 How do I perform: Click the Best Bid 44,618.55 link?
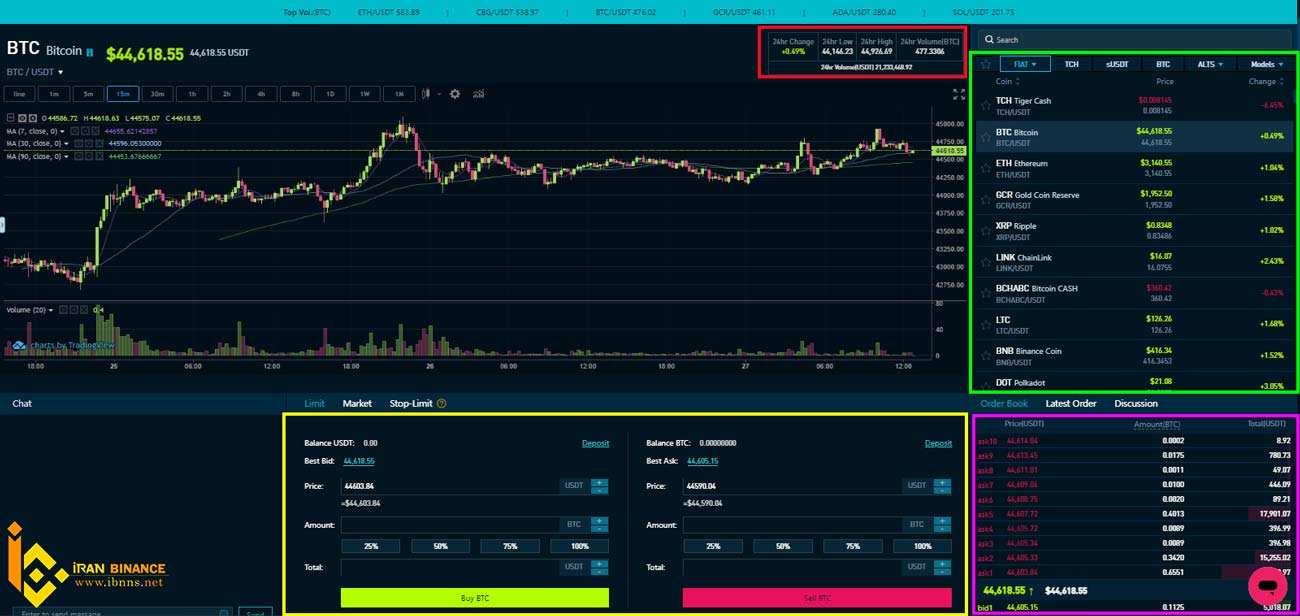pos(359,461)
